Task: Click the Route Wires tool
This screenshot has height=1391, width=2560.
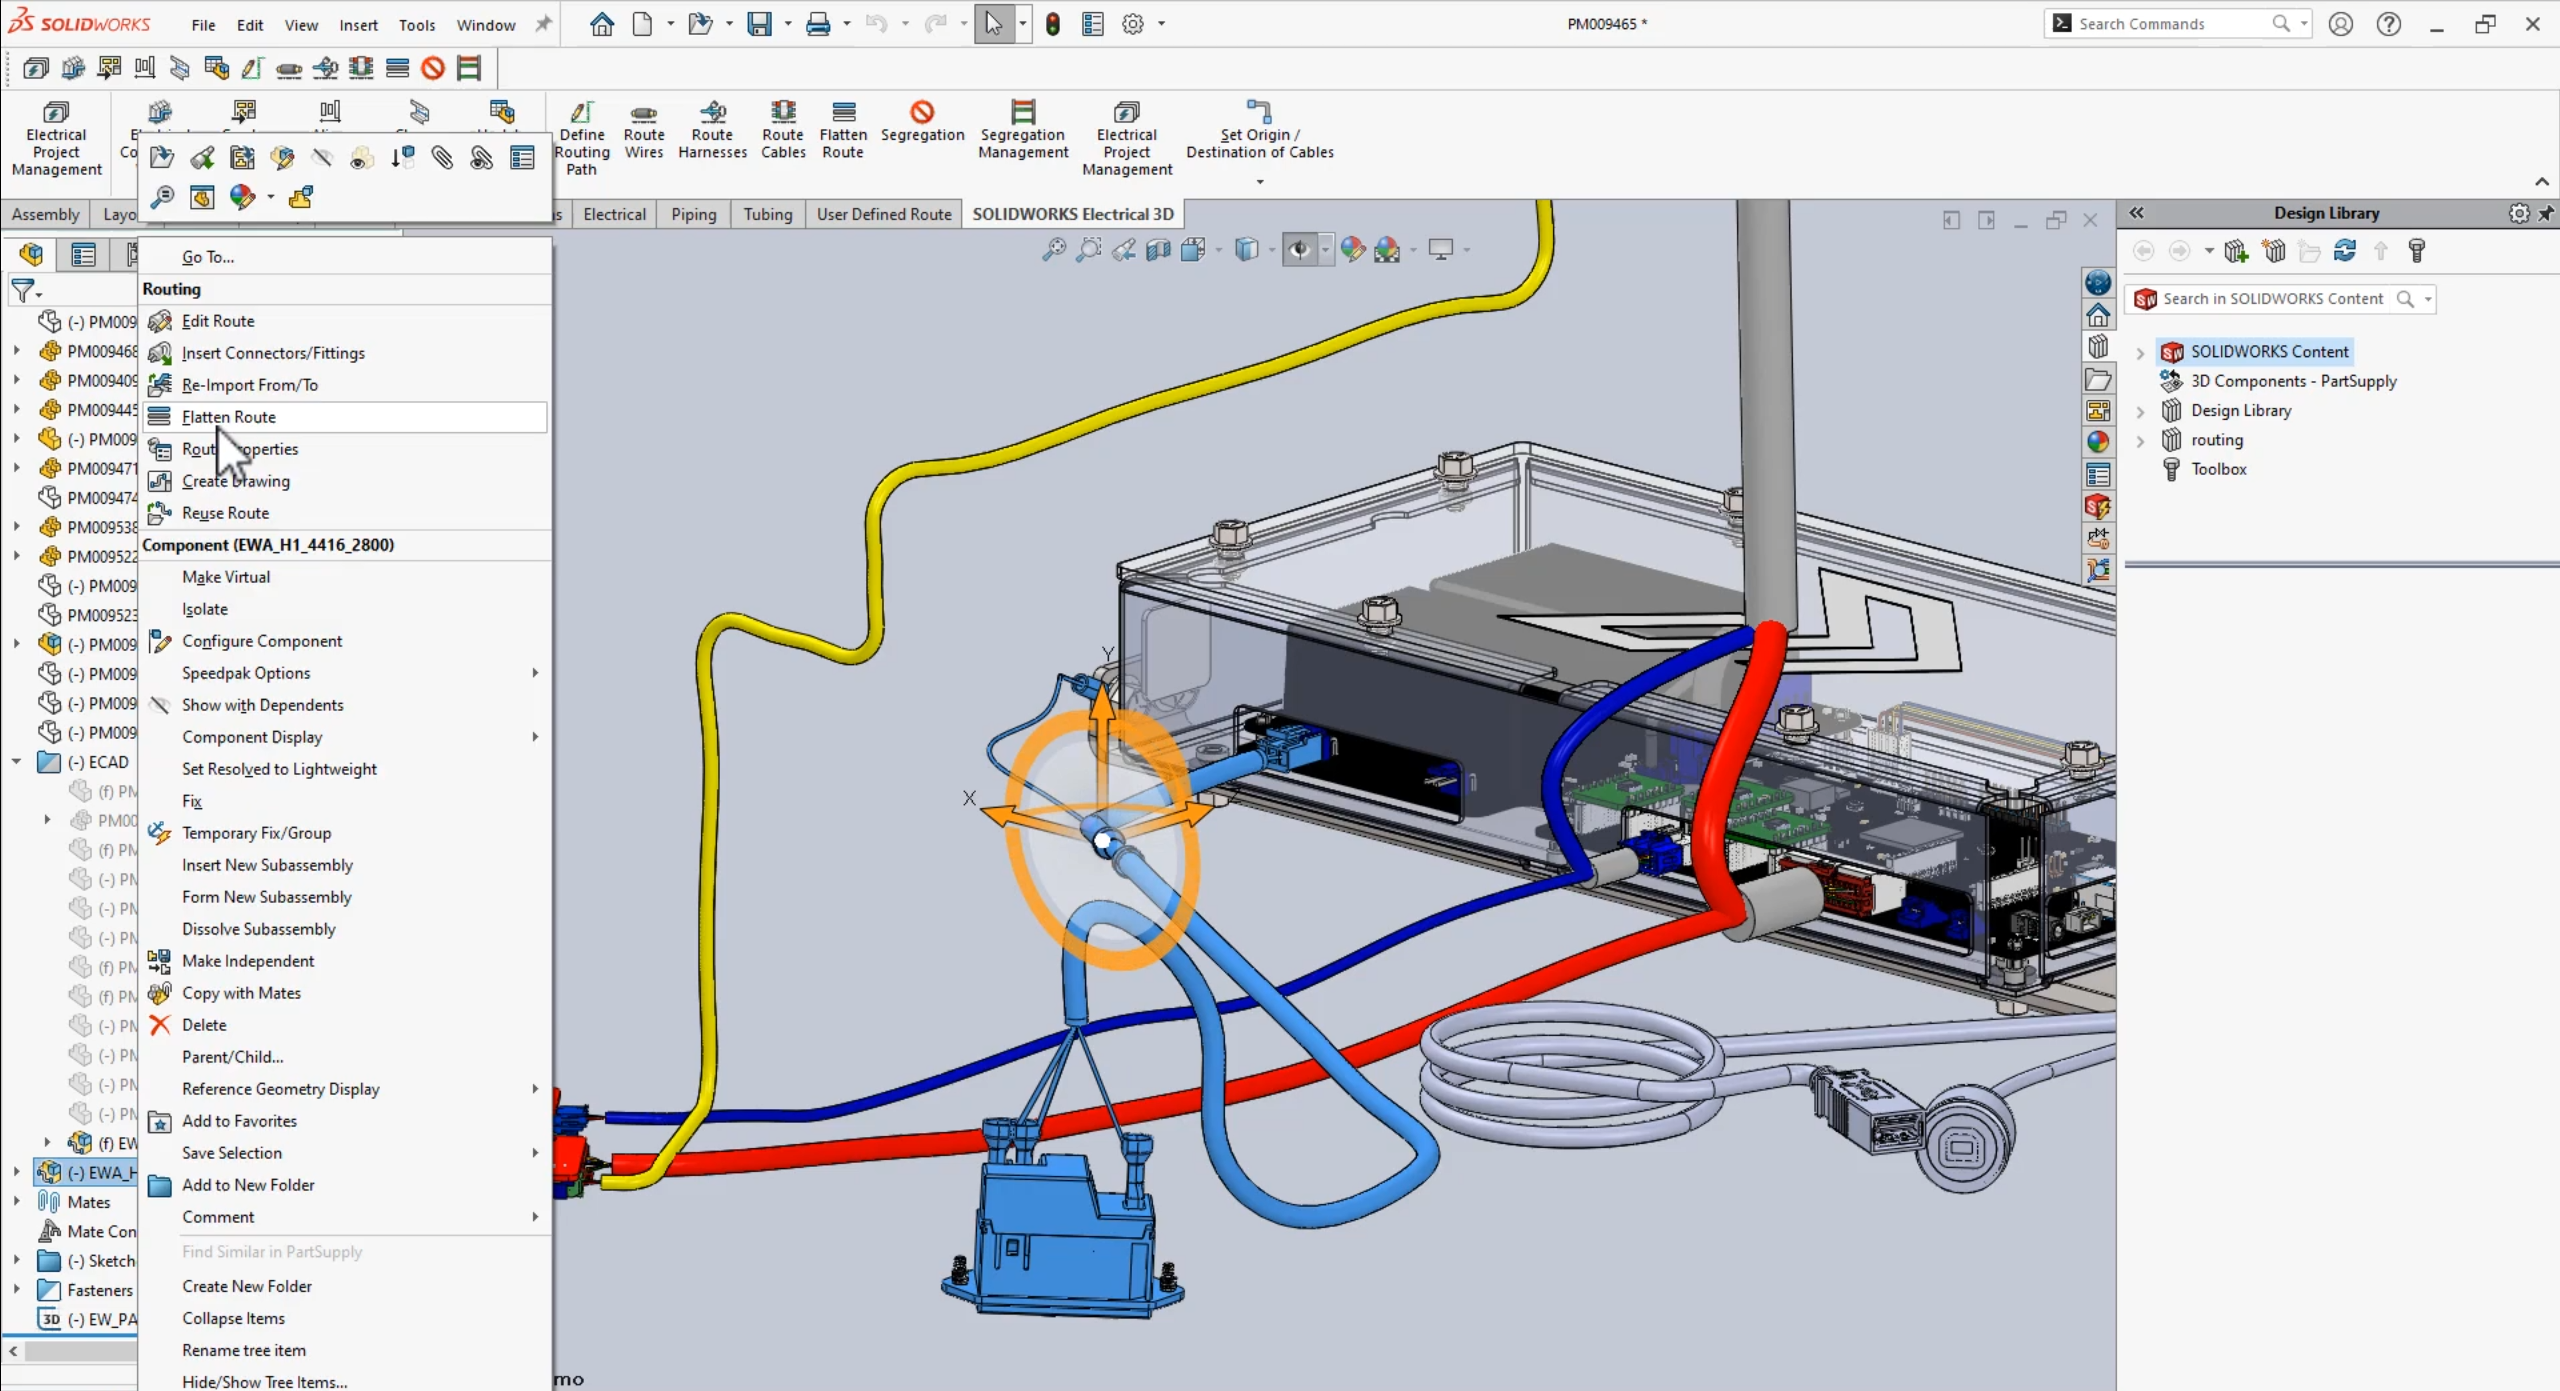Action: (x=644, y=130)
